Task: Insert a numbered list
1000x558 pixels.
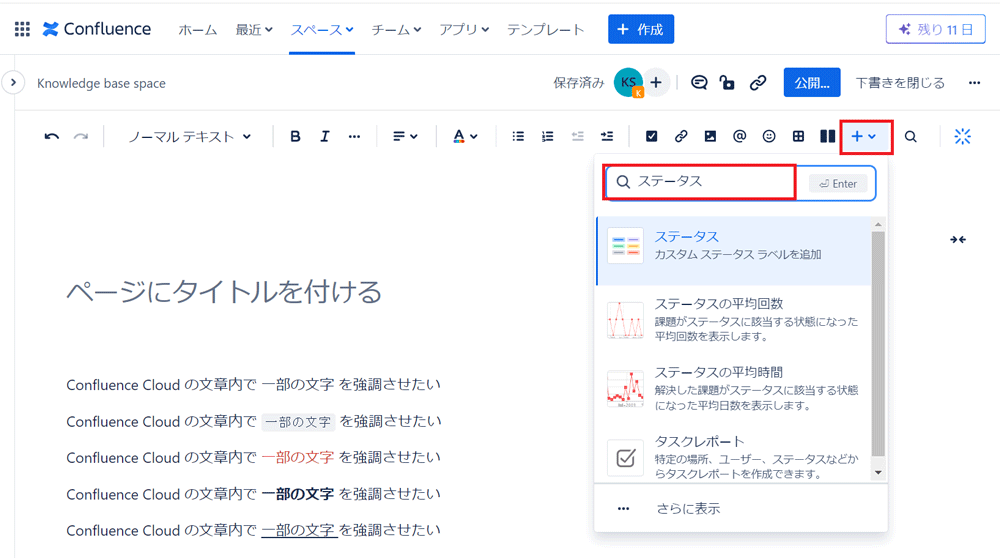Action: tap(547, 136)
